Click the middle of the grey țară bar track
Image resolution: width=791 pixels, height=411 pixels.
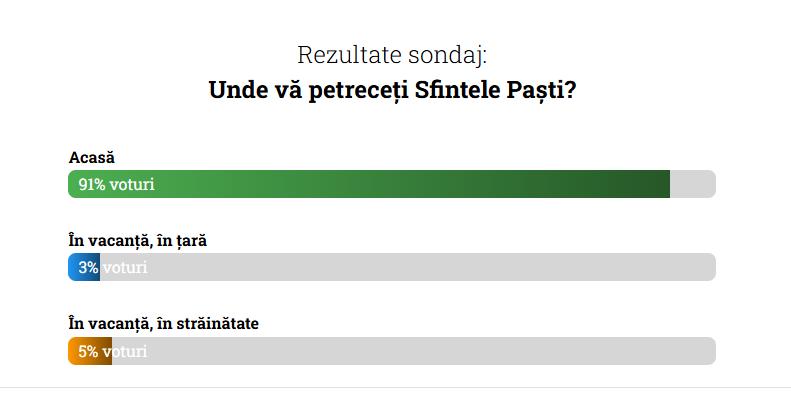coord(400,267)
